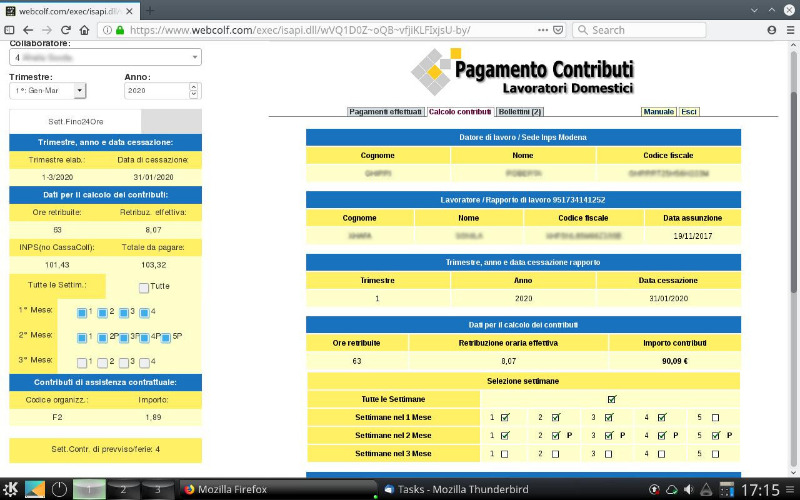Open the Bollettini (2) tab
This screenshot has width=800, height=500.
coord(520,112)
